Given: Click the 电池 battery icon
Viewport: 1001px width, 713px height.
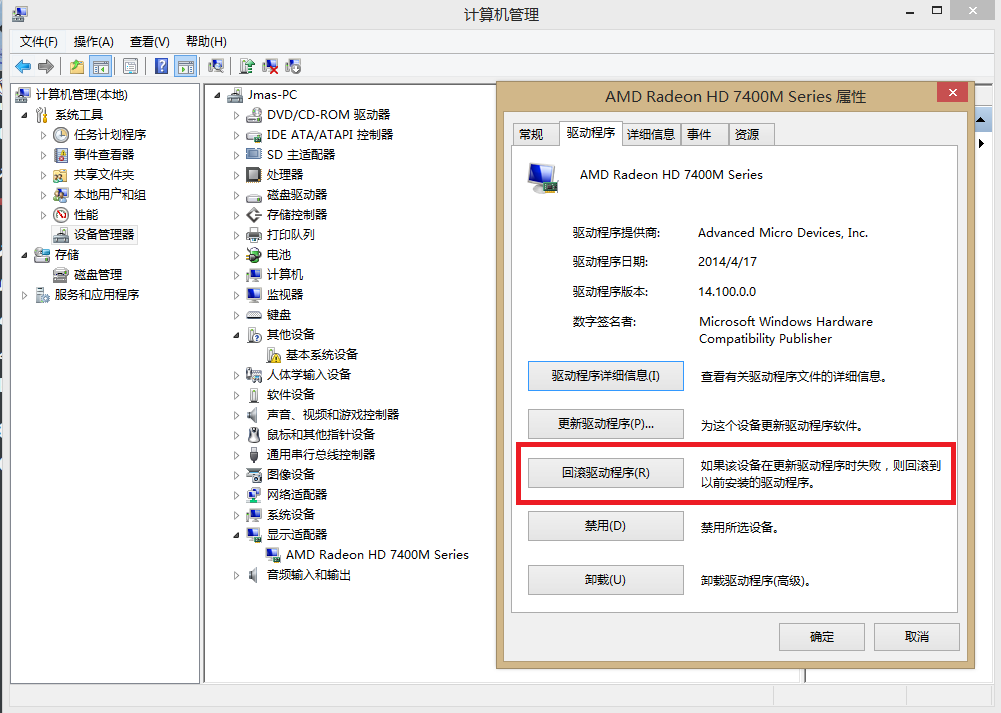Looking at the screenshot, I should pyautogui.click(x=254, y=255).
